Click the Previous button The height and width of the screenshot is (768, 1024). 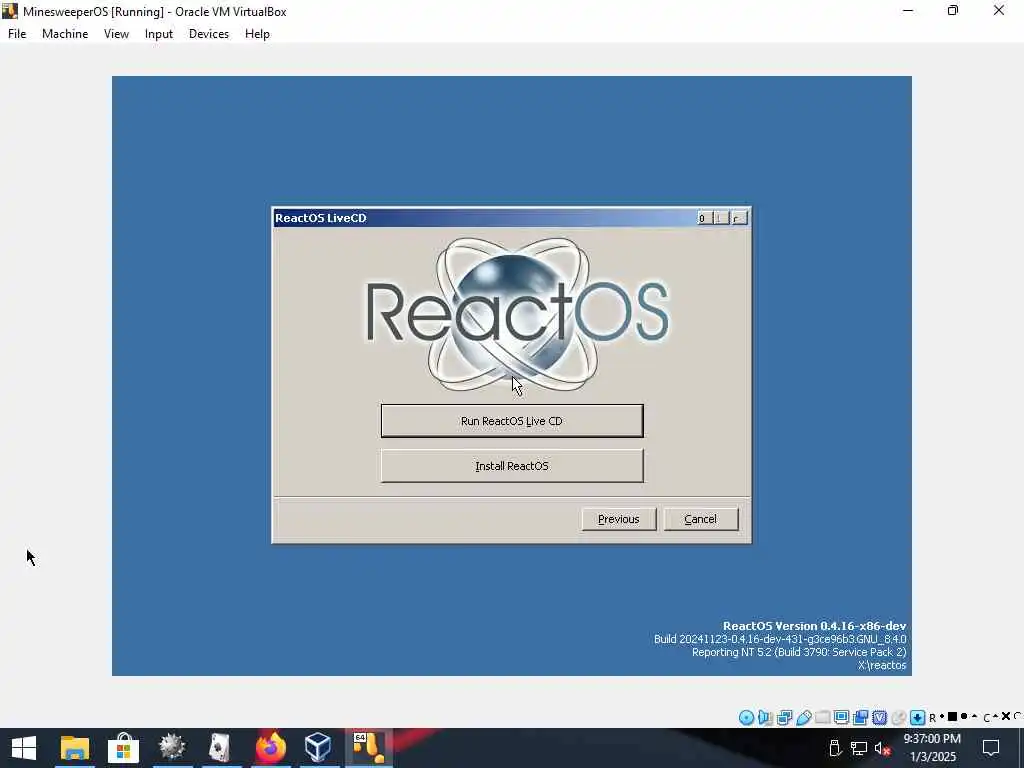[x=618, y=519]
